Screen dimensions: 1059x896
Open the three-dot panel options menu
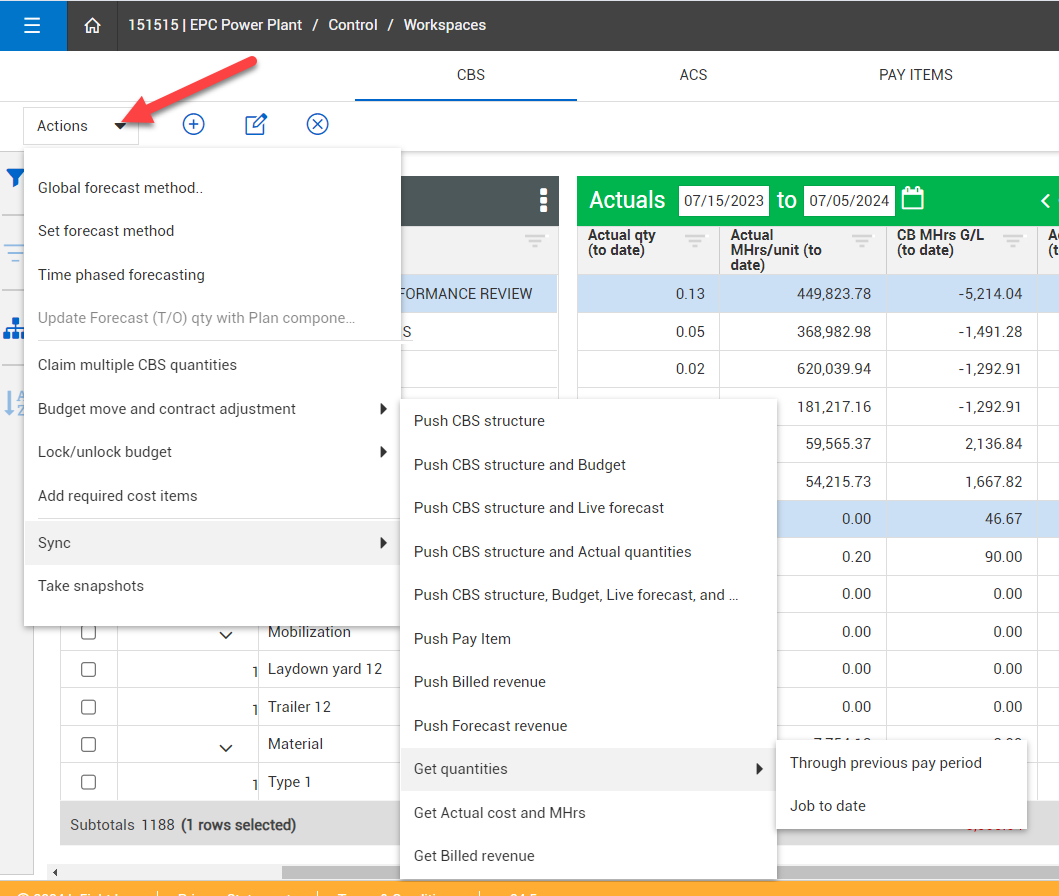tap(543, 200)
